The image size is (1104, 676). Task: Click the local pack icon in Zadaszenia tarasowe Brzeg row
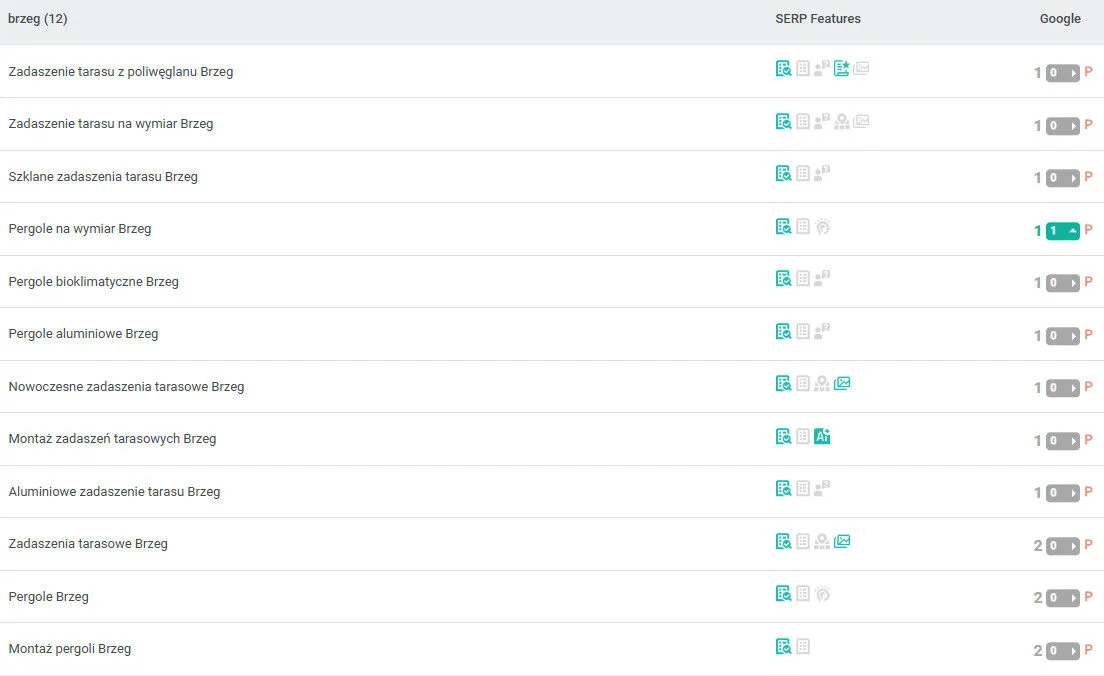822,542
